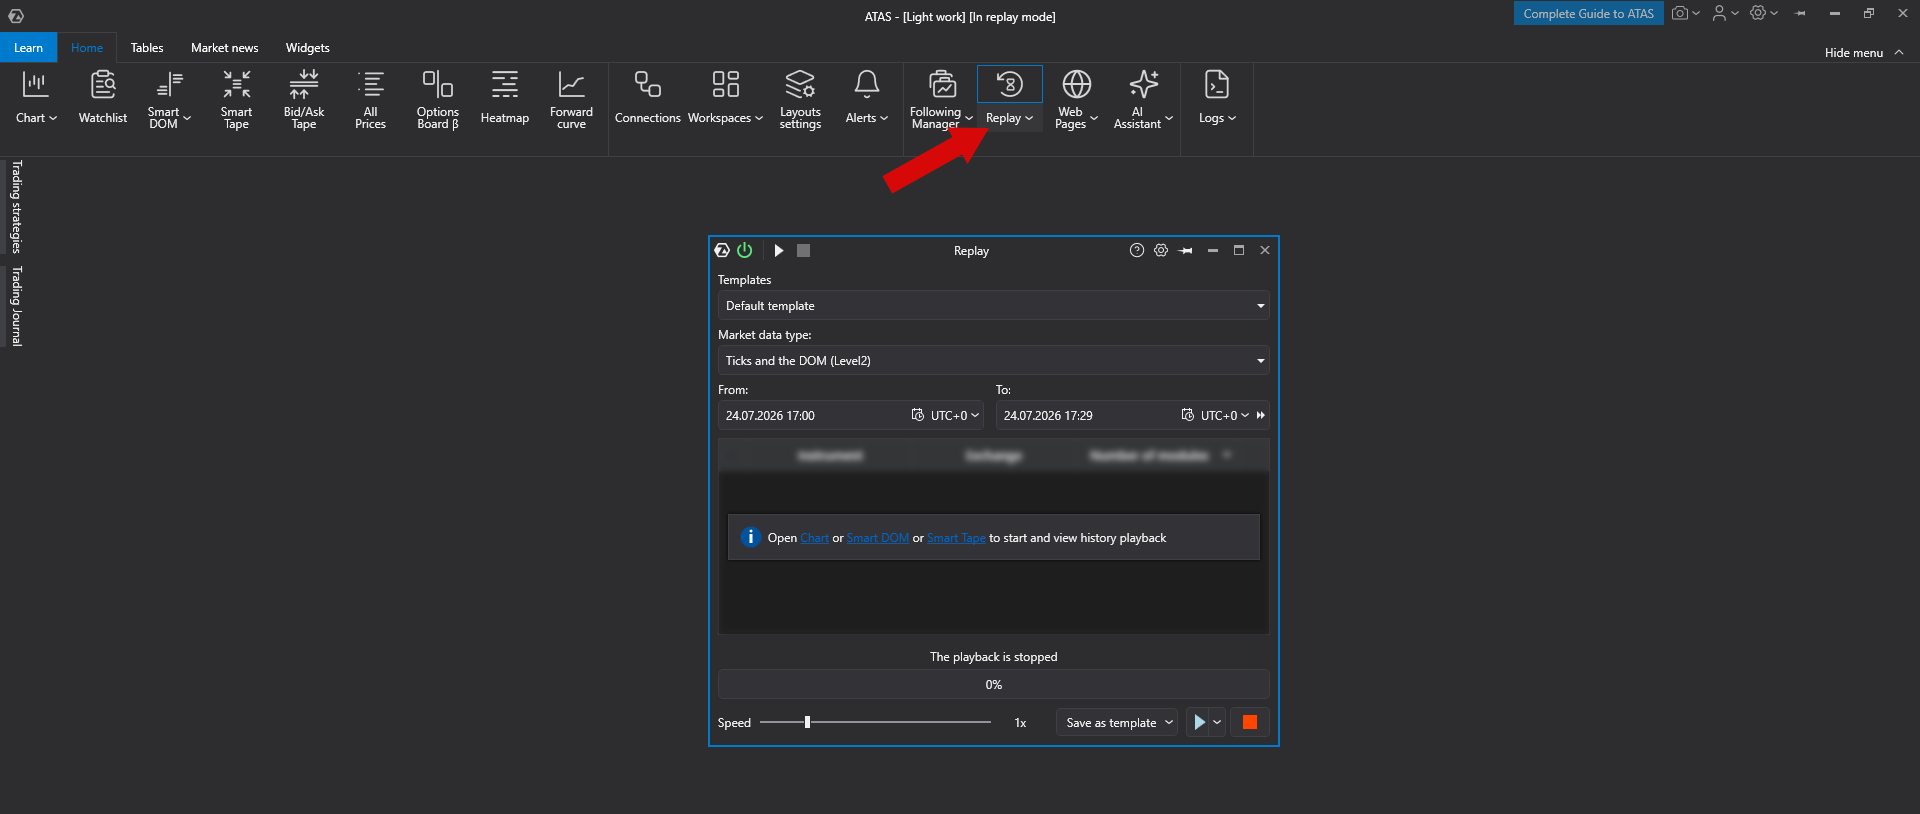Open Replay window settings gear
Screen dimensions: 1920x814
pos(1161,250)
